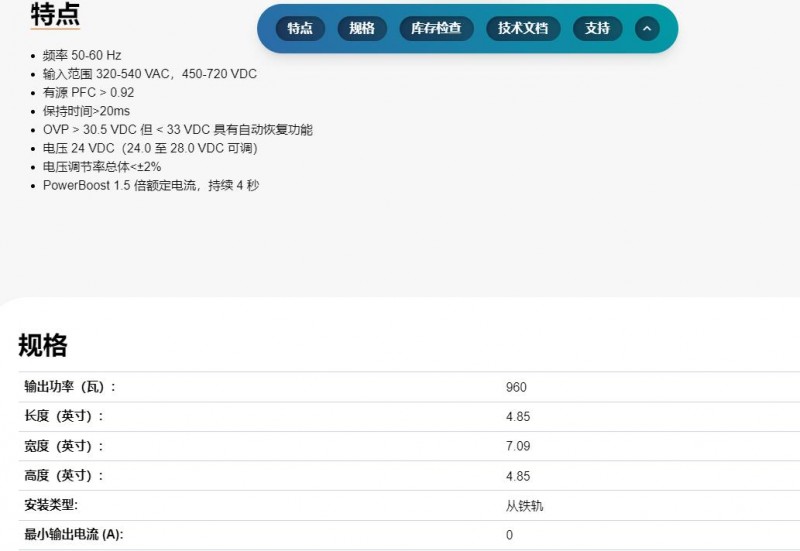Select label 安装类型
The width and height of the screenshot is (800, 551).
(51, 505)
